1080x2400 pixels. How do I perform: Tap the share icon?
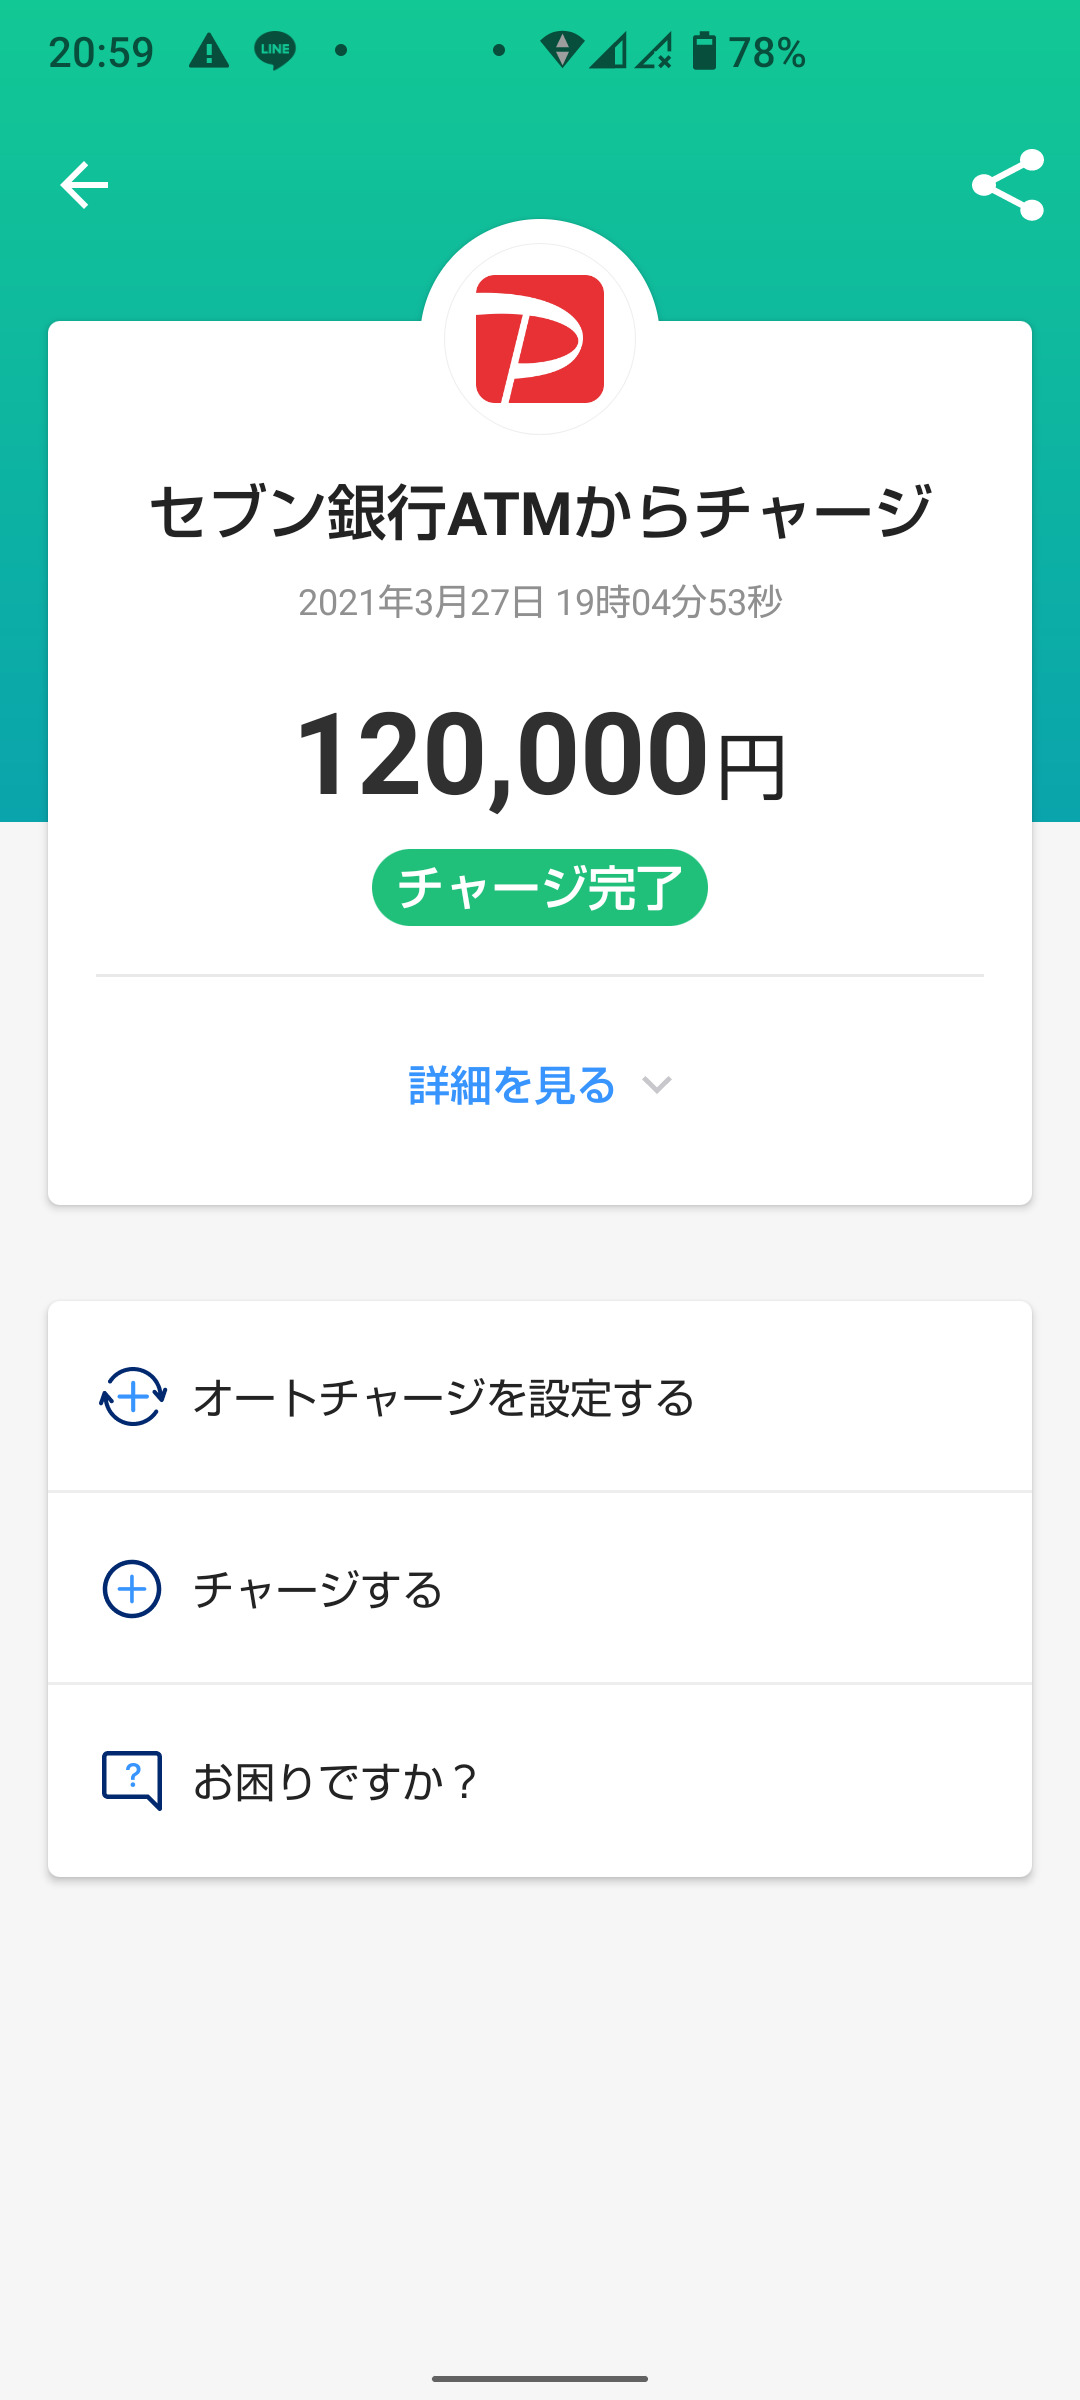[x=1007, y=185]
